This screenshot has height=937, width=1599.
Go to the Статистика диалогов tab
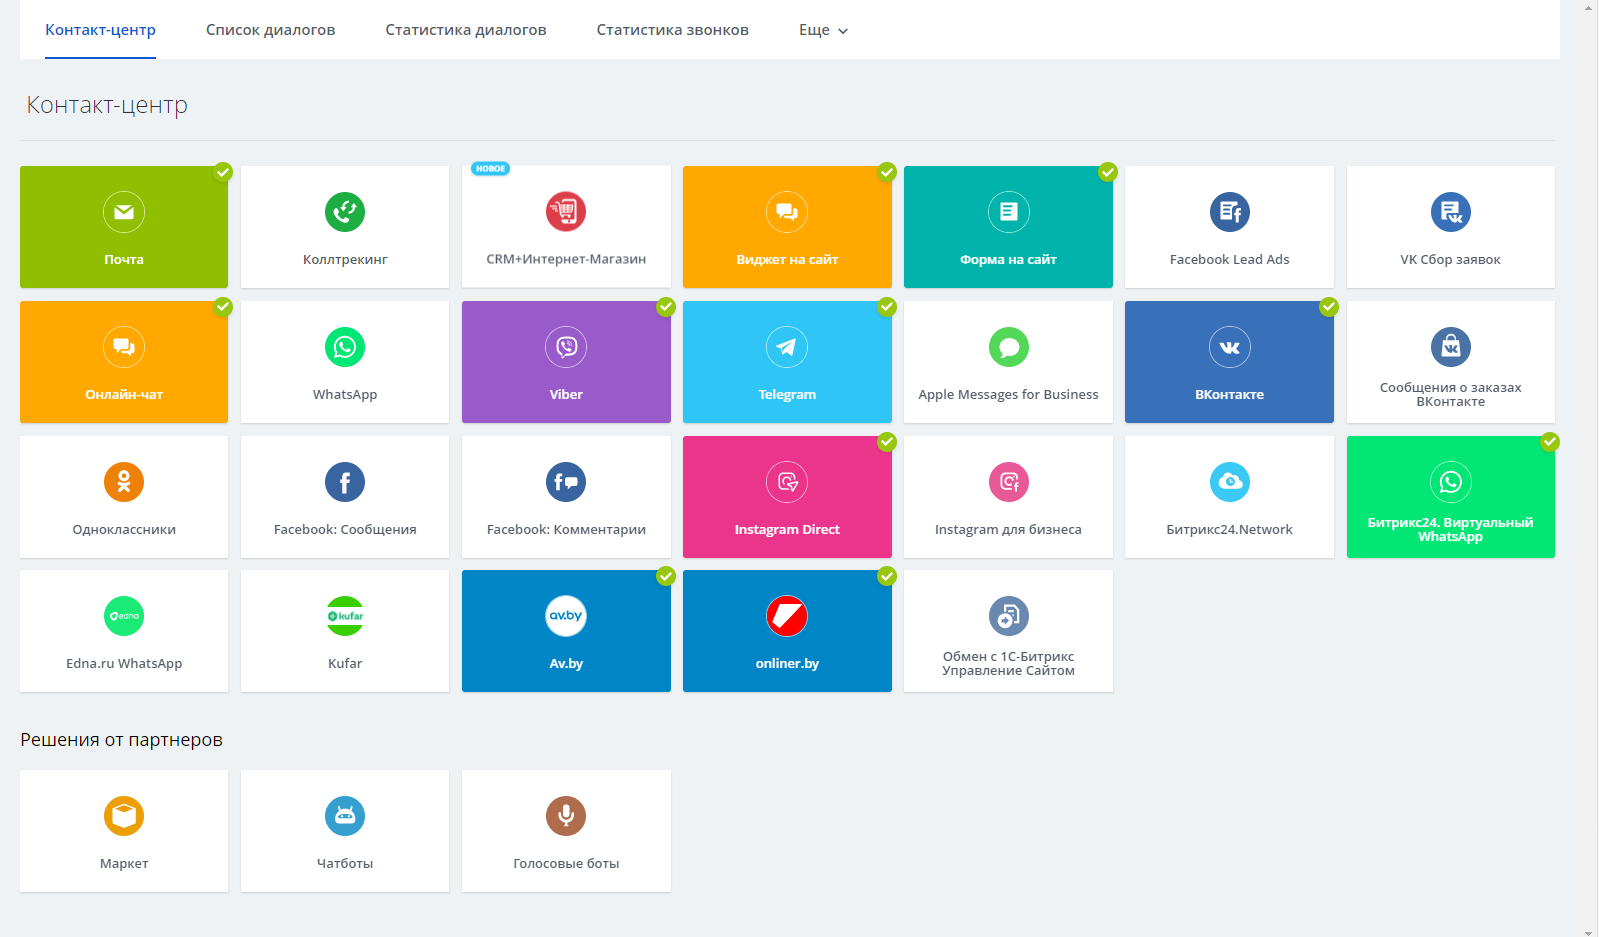(x=466, y=30)
